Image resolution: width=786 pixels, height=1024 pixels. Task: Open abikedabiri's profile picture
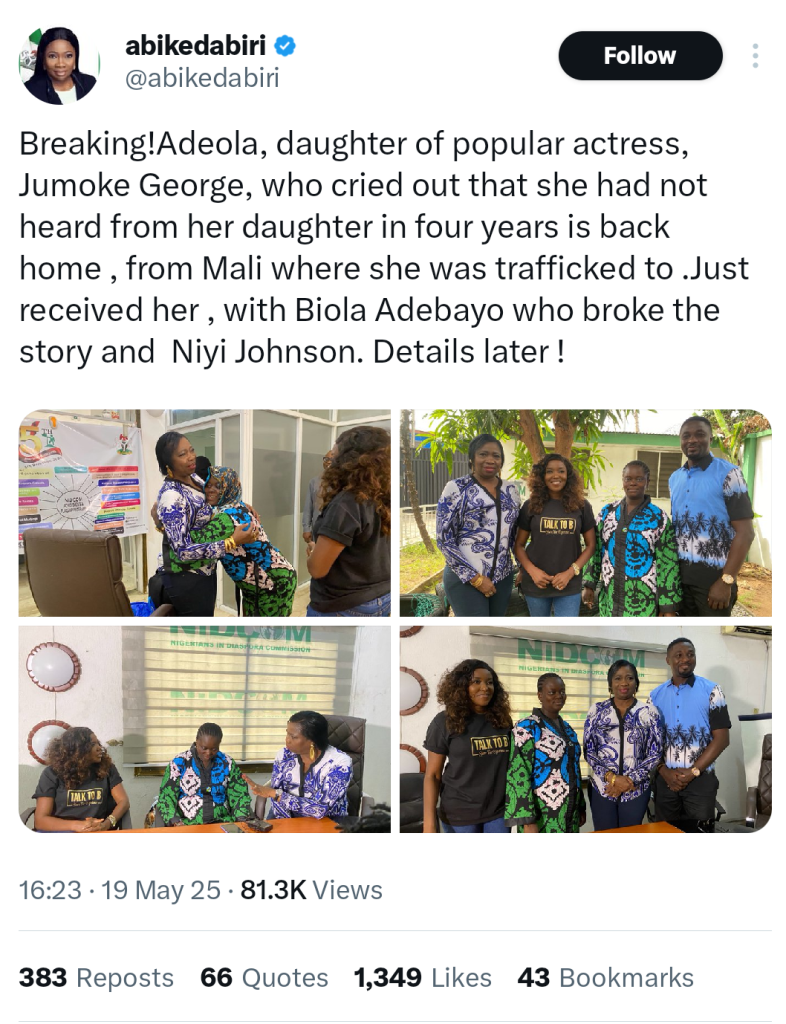click(x=60, y=64)
